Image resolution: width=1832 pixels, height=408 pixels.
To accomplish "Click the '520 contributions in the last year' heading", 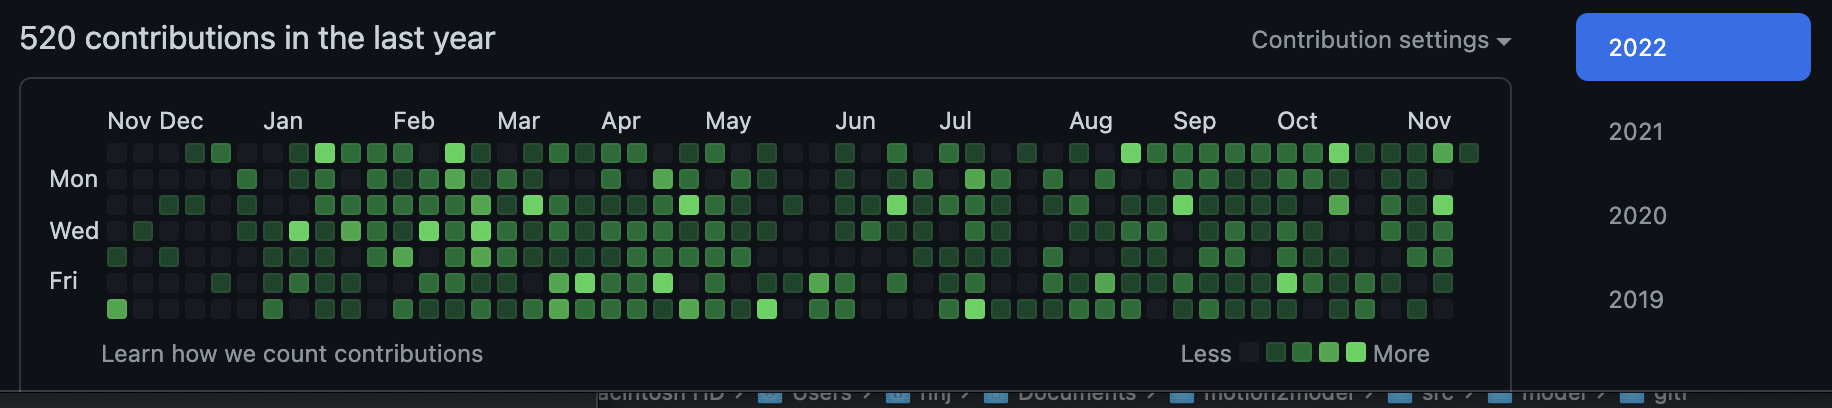I will [257, 38].
